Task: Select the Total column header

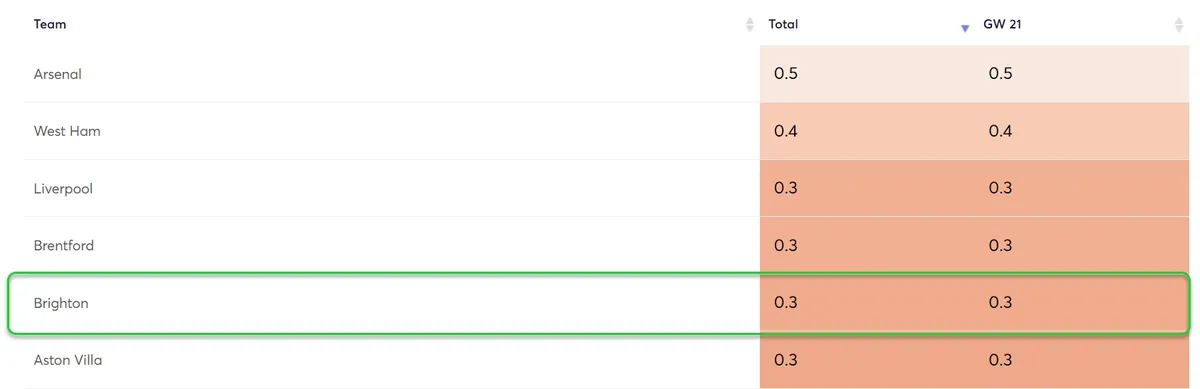Action: pyautogui.click(x=783, y=24)
